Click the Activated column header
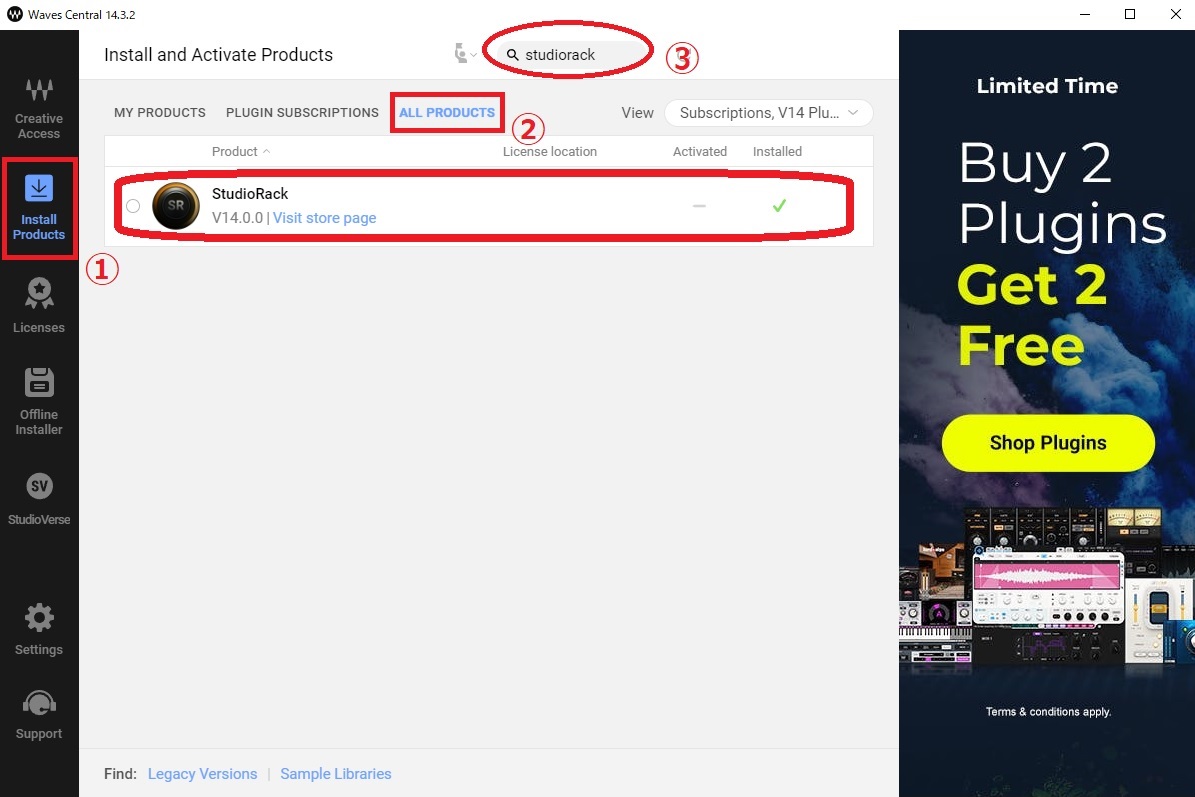The height and width of the screenshot is (797, 1195). pyautogui.click(x=700, y=152)
